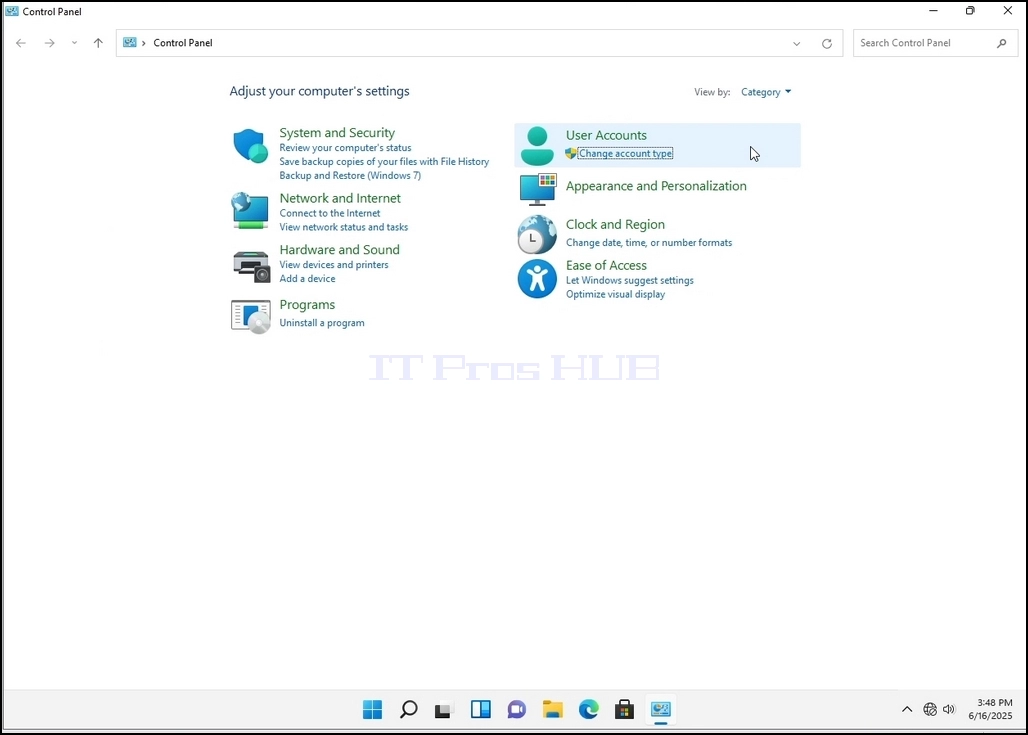Open Connect to the Internet
This screenshot has height=735, width=1028.
(330, 214)
